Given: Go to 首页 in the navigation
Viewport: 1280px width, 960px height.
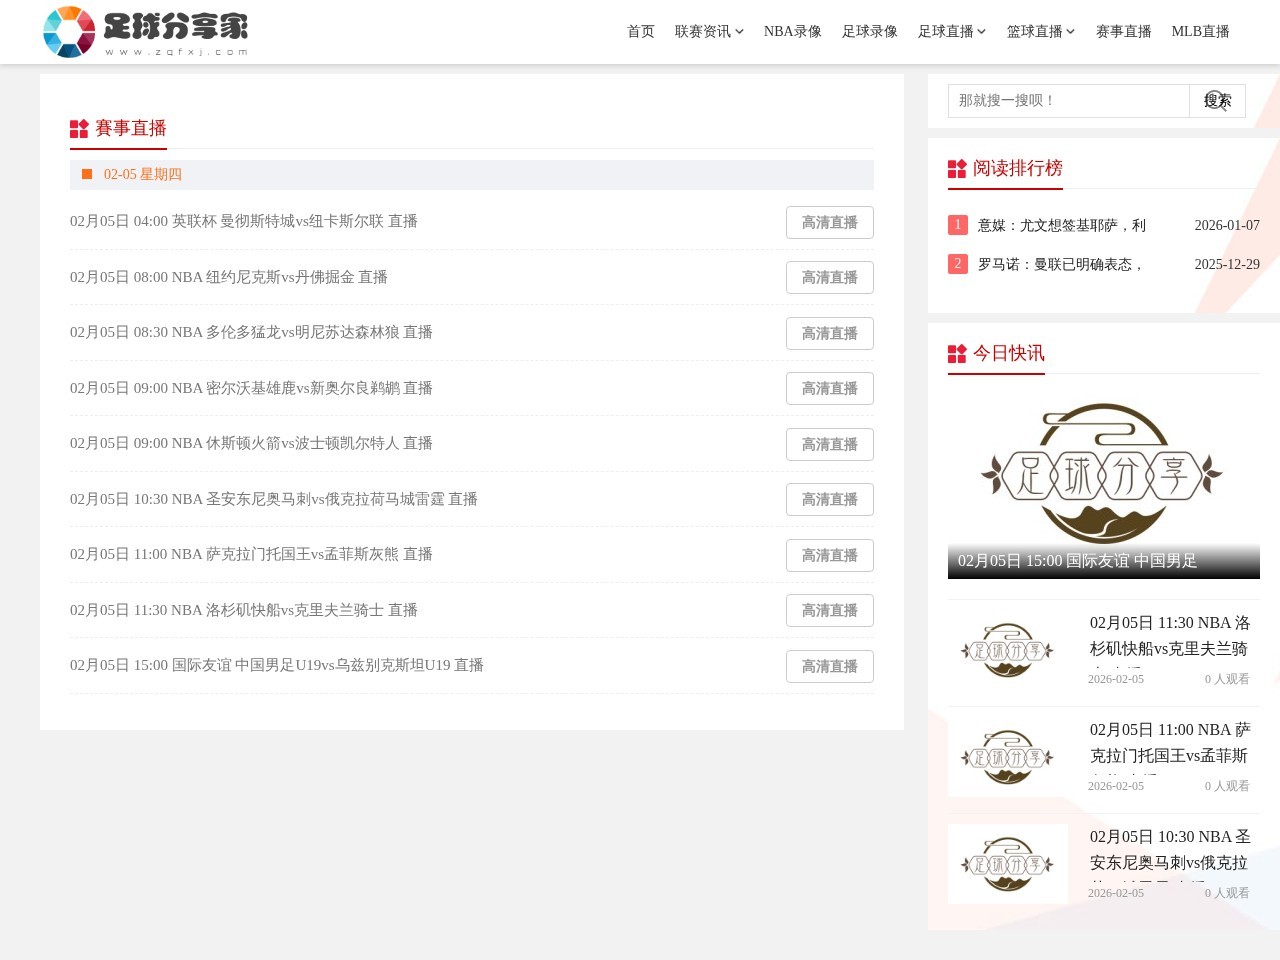Looking at the screenshot, I should pos(641,32).
